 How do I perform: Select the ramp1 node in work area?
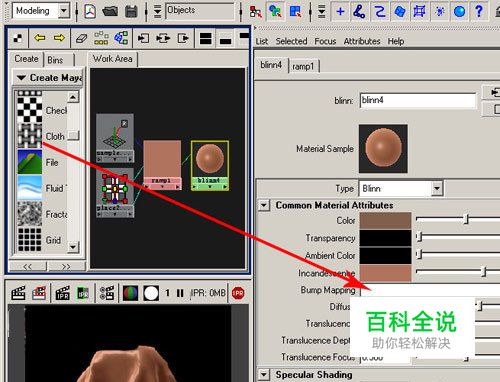tap(162, 165)
